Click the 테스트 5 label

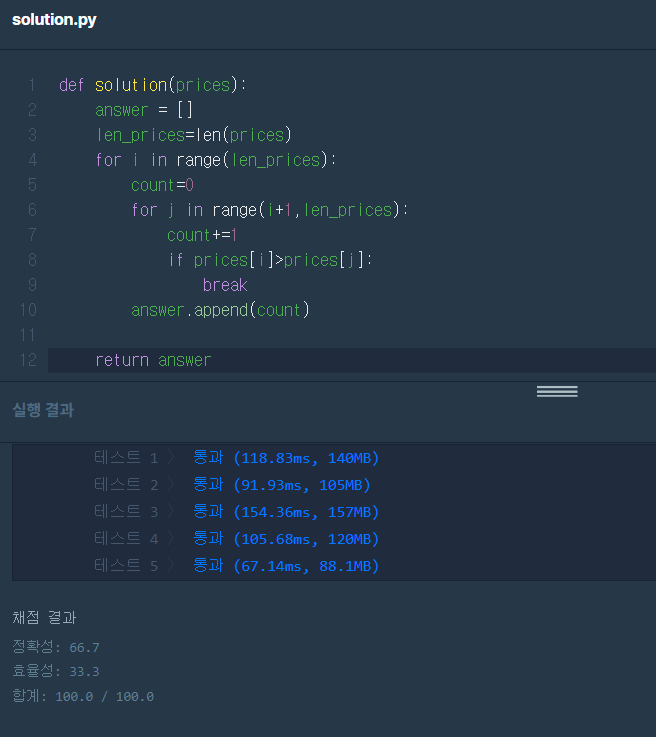[126, 565]
